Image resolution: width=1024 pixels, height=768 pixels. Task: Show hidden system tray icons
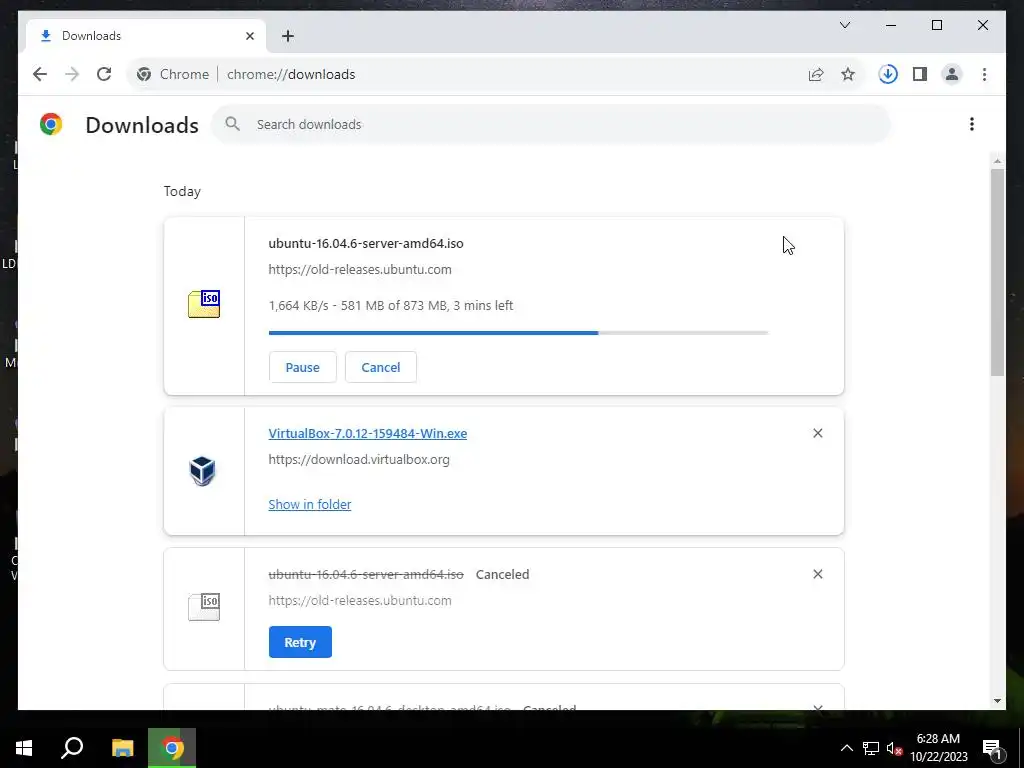[x=846, y=748]
